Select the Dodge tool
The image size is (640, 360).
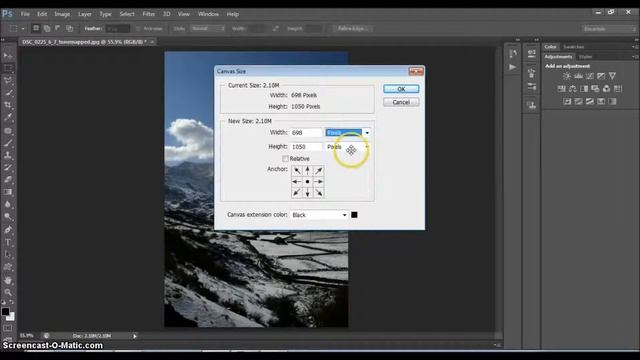pos(8,216)
